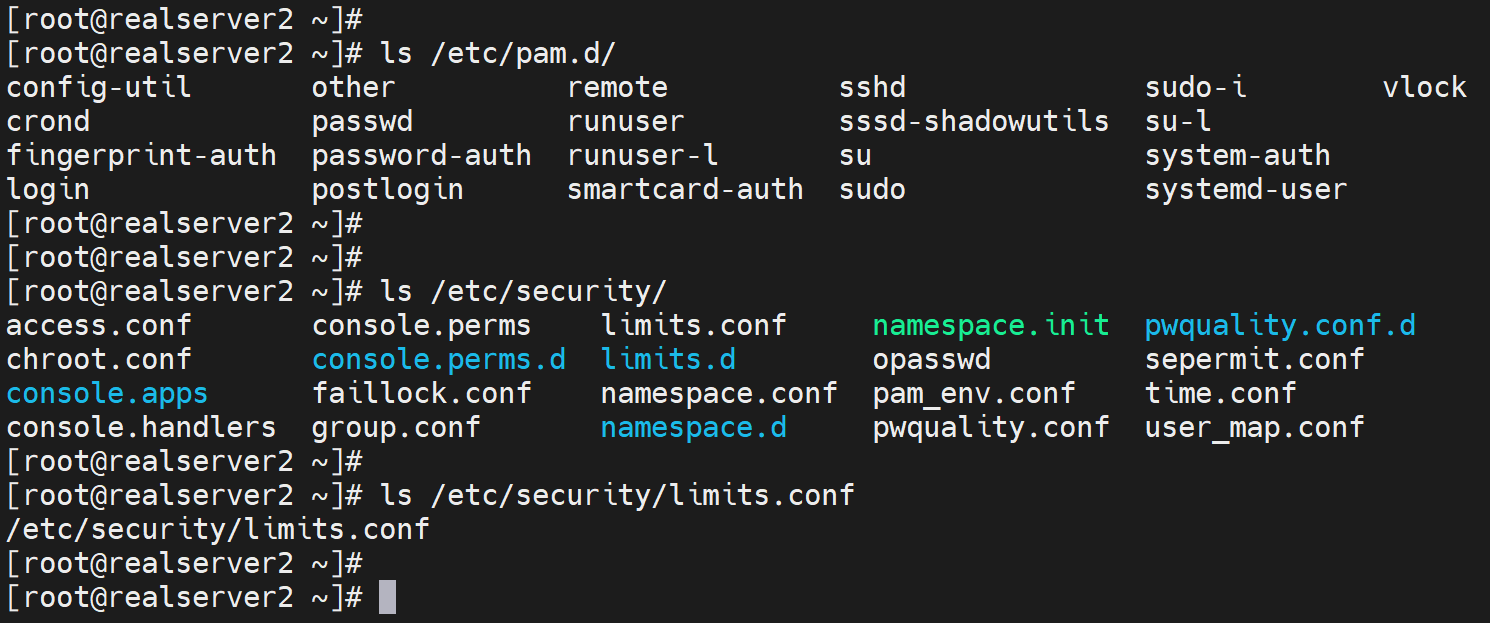
Task: Click the blue console.apps directory
Action: tap(107, 393)
